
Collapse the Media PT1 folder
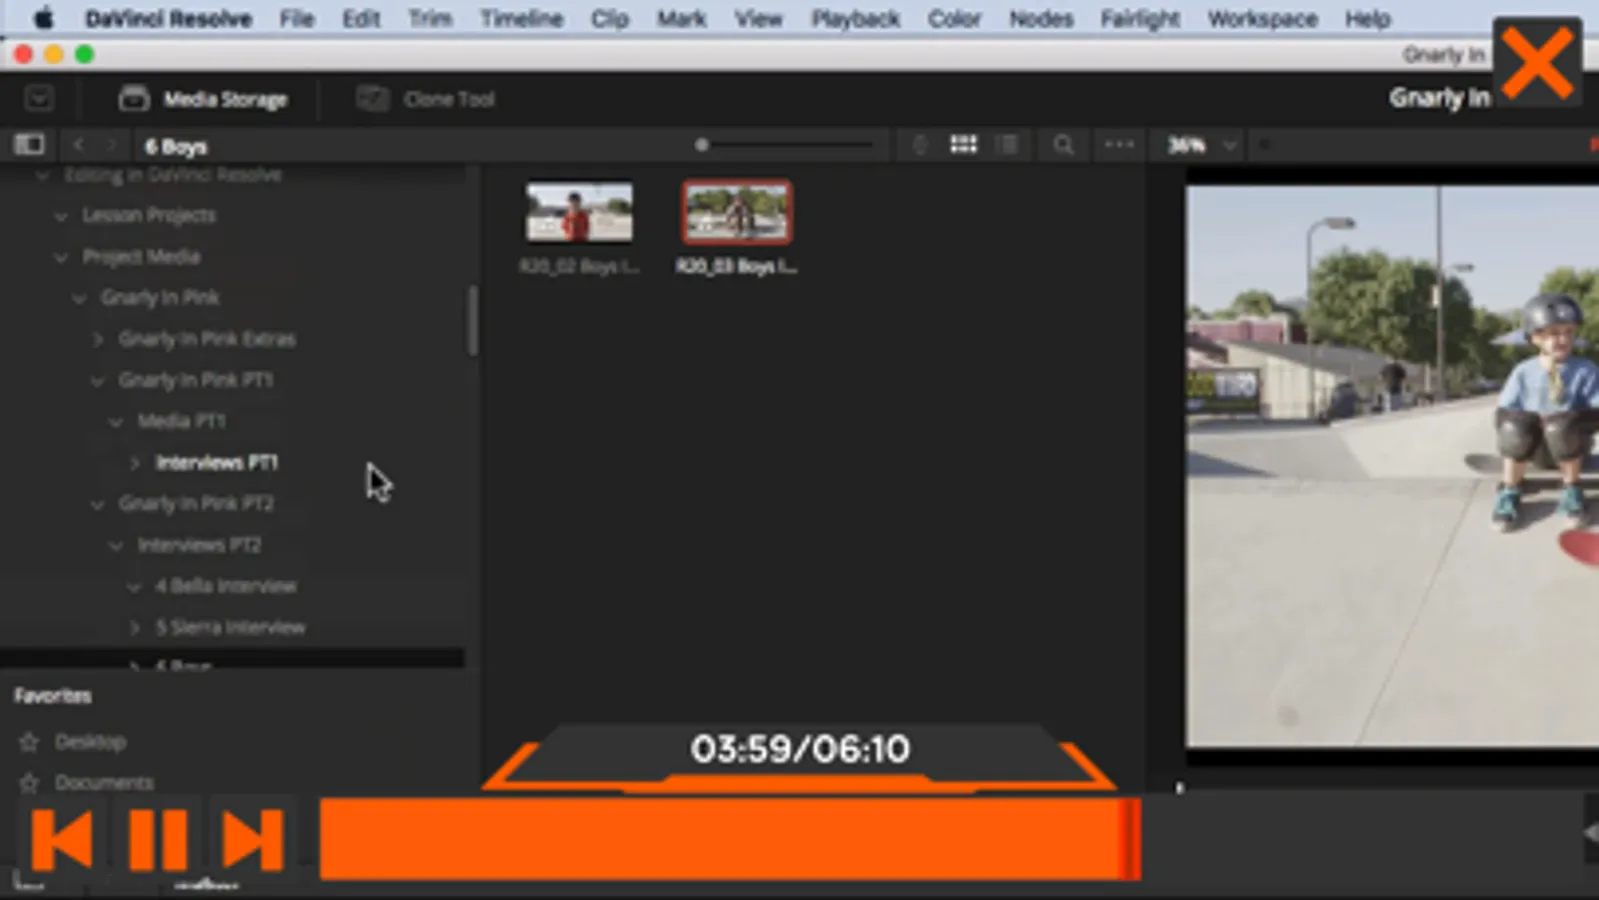click(x=116, y=421)
